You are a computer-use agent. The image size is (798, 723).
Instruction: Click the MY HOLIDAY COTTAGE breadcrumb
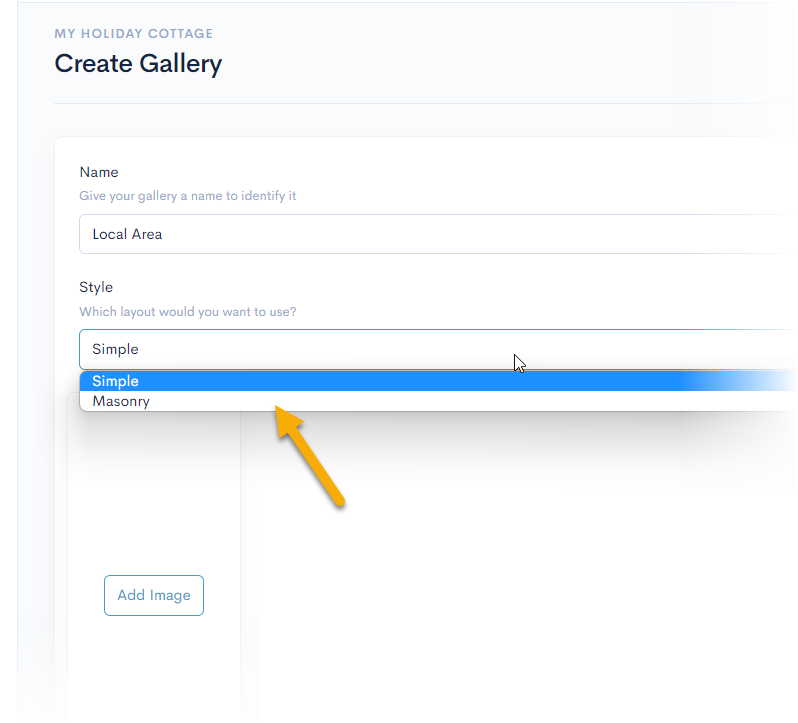pos(134,34)
